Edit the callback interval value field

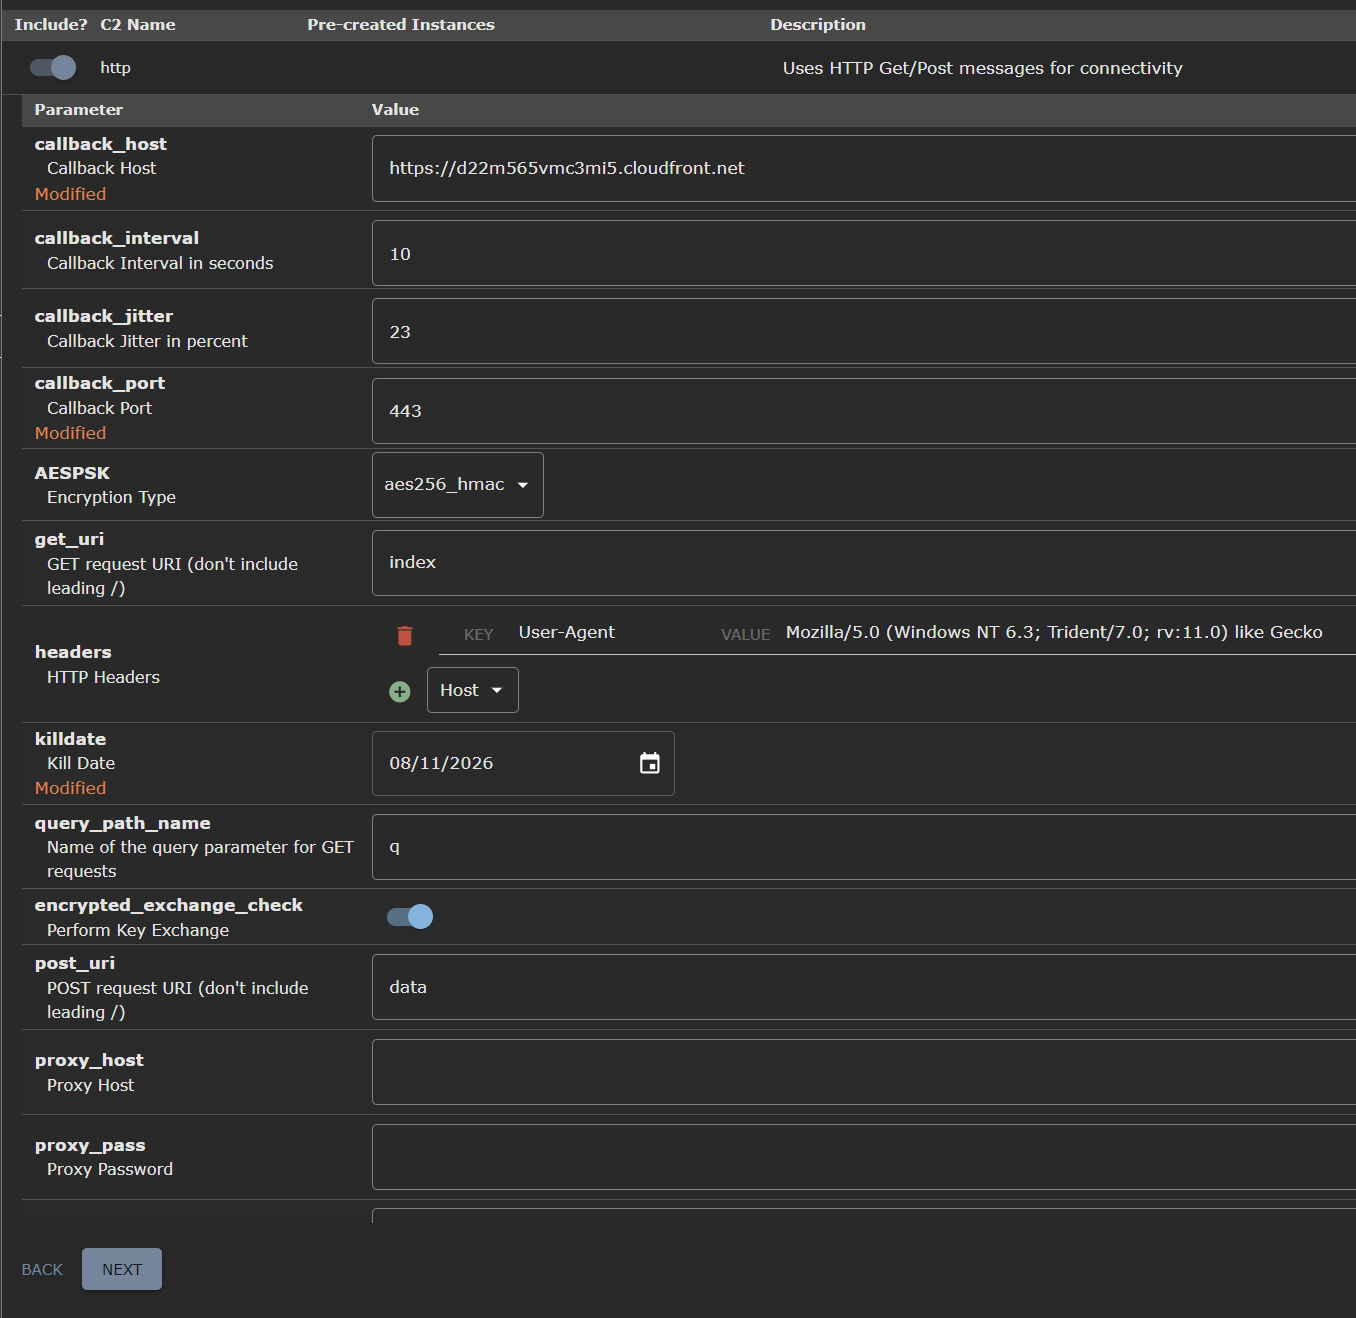[860, 254]
